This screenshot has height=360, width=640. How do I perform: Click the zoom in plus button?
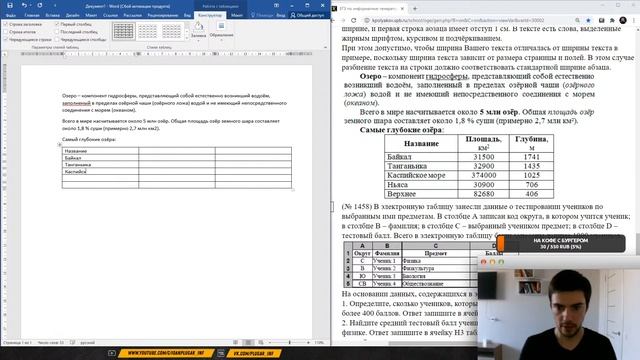coord(309,342)
